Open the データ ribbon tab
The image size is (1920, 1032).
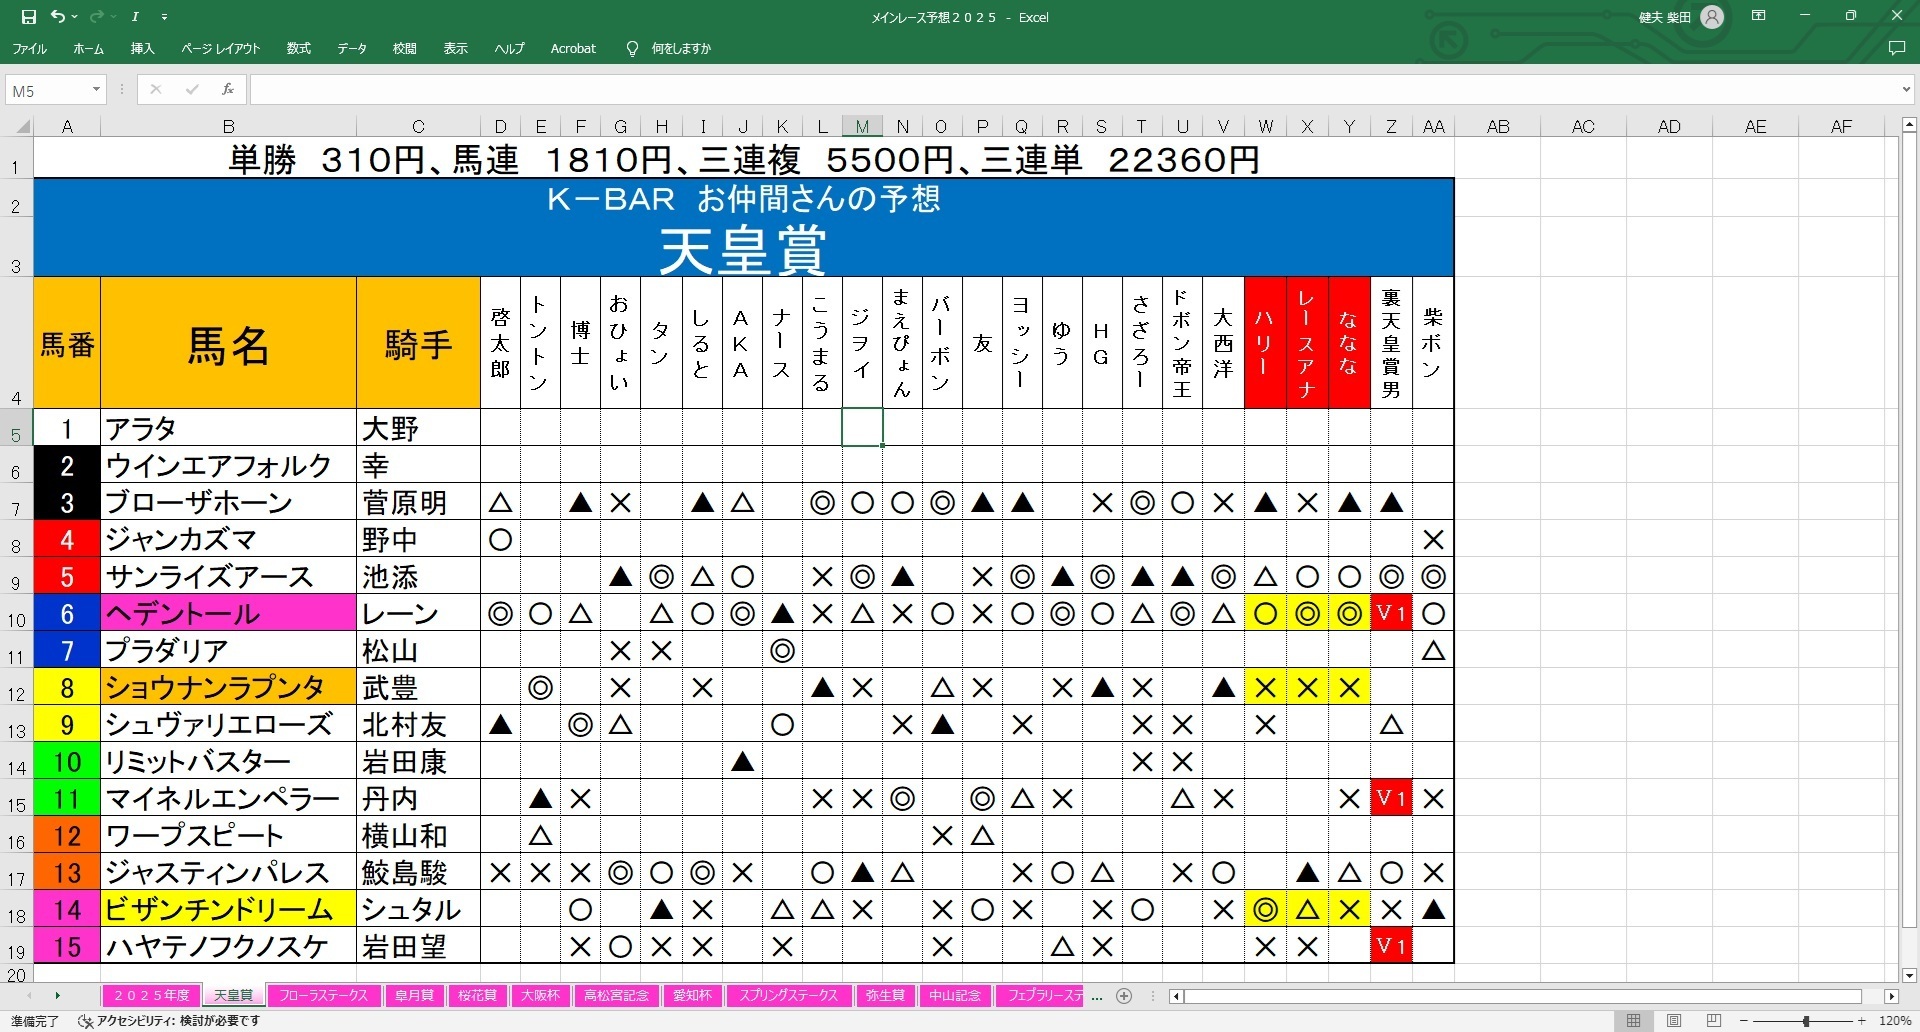(x=351, y=48)
